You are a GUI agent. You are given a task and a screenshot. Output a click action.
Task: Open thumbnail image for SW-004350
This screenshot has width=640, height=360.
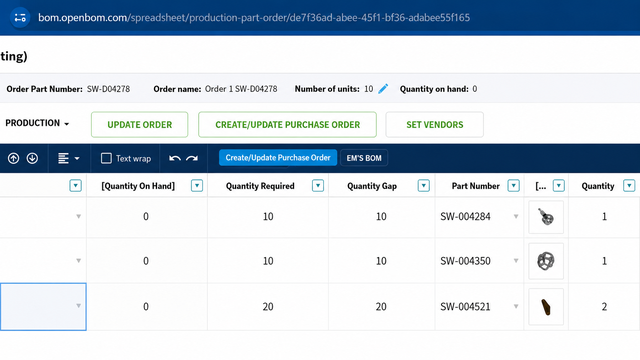click(x=546, y=261)
